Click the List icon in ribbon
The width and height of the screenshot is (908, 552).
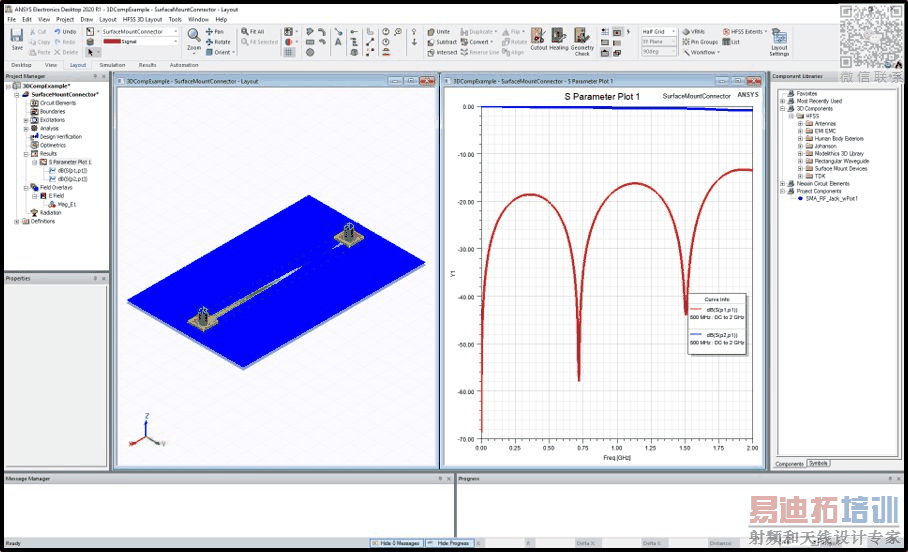[731, 42]
